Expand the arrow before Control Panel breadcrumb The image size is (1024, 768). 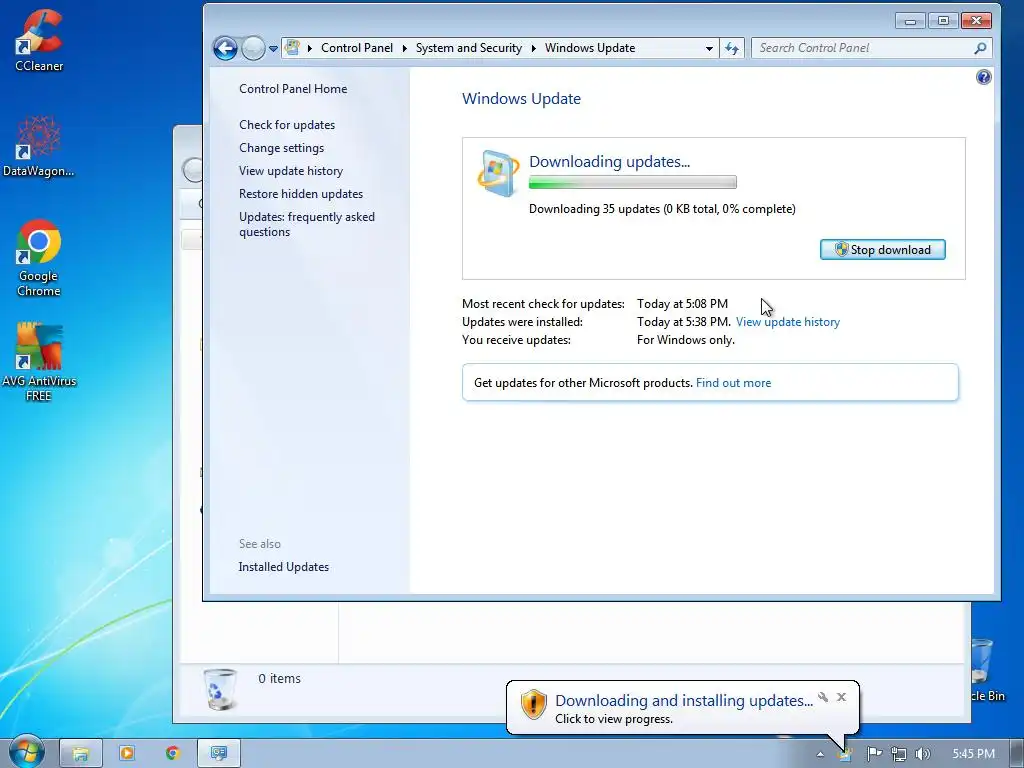pos(310,48)
